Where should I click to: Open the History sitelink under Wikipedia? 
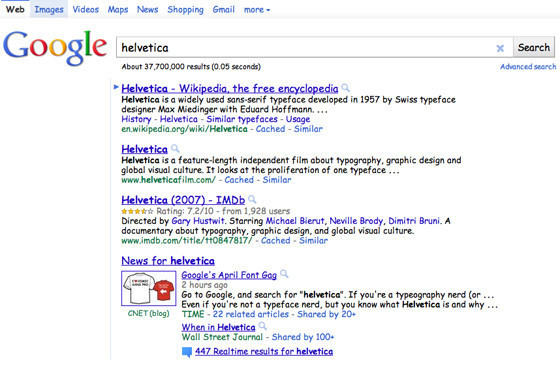(136, 119)
